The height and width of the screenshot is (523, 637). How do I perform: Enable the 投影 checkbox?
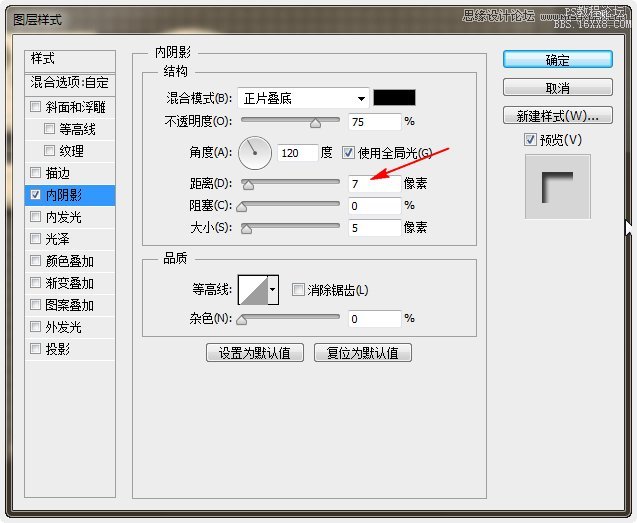coord(35,348)
